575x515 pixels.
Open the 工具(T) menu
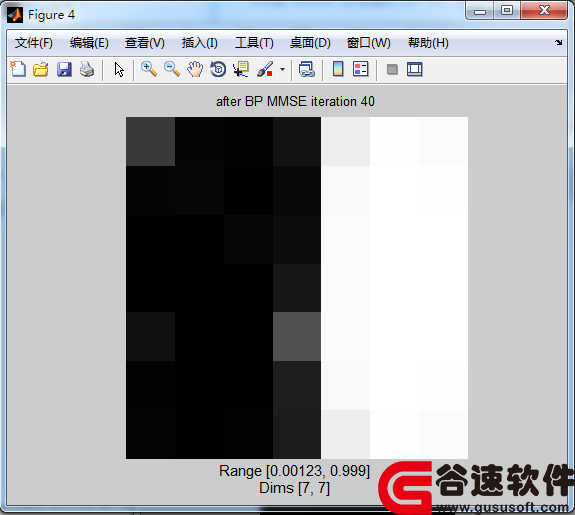click(x=254, y=43)
